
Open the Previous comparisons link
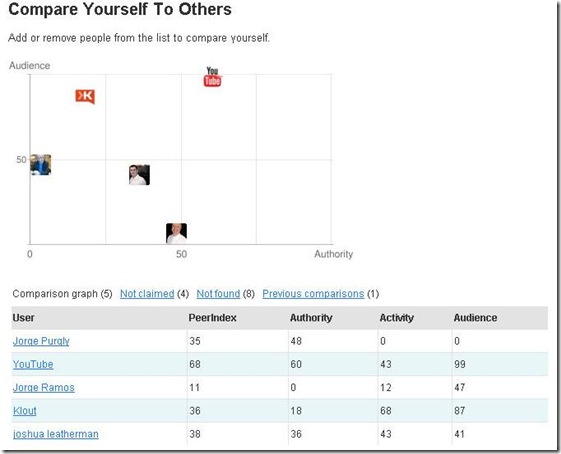click(x=313, y=294)
